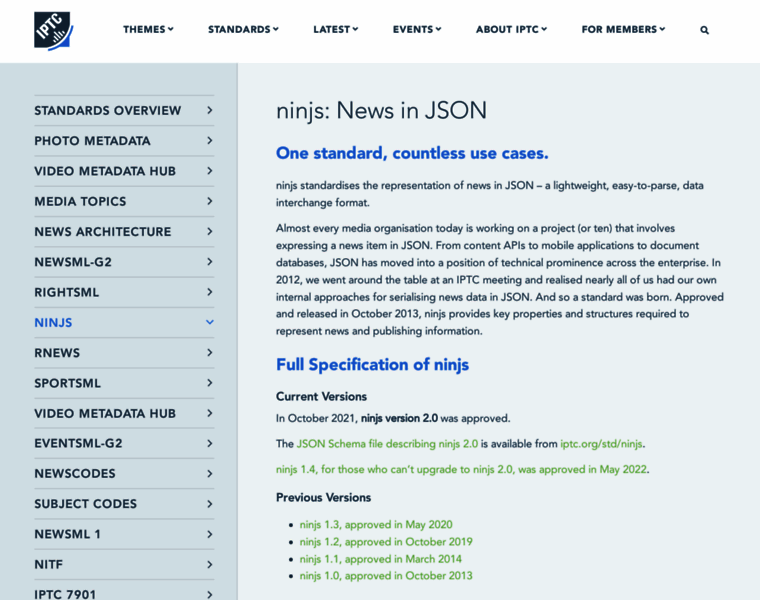Open NewsCodes sidebar link
Screen dimensions: 760x600
[x=75, y=474]
